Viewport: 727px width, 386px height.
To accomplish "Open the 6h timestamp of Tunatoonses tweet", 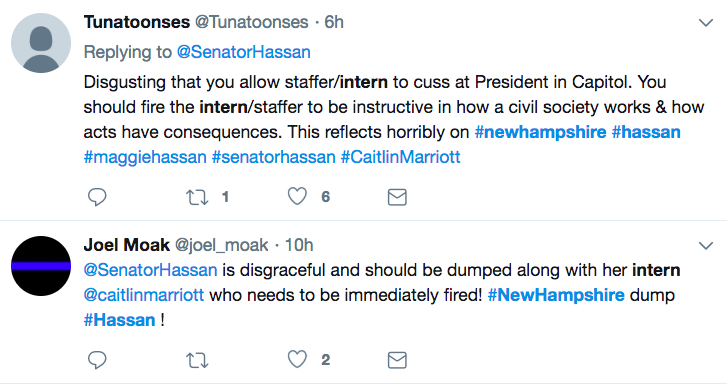I will (334, 22).
